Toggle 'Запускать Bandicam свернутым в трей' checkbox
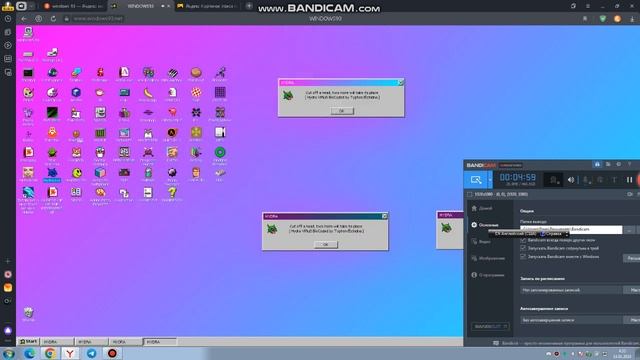This screenshot has width=640, height=360. pos(523,248)
